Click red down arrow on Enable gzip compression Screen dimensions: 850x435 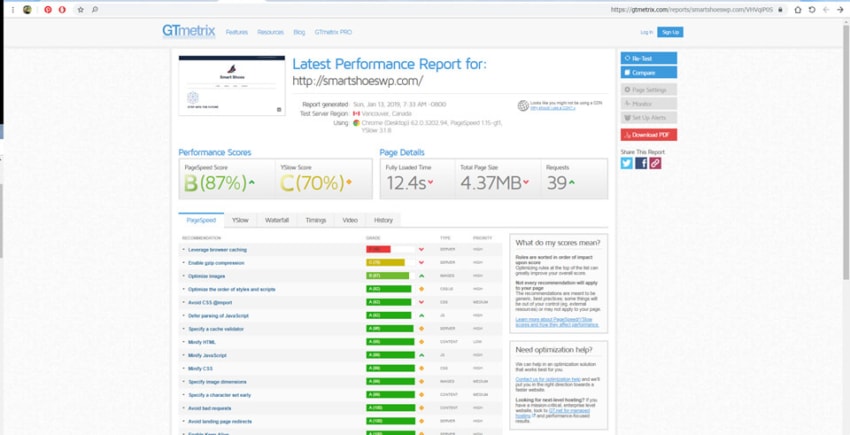(x=421, y=263)
